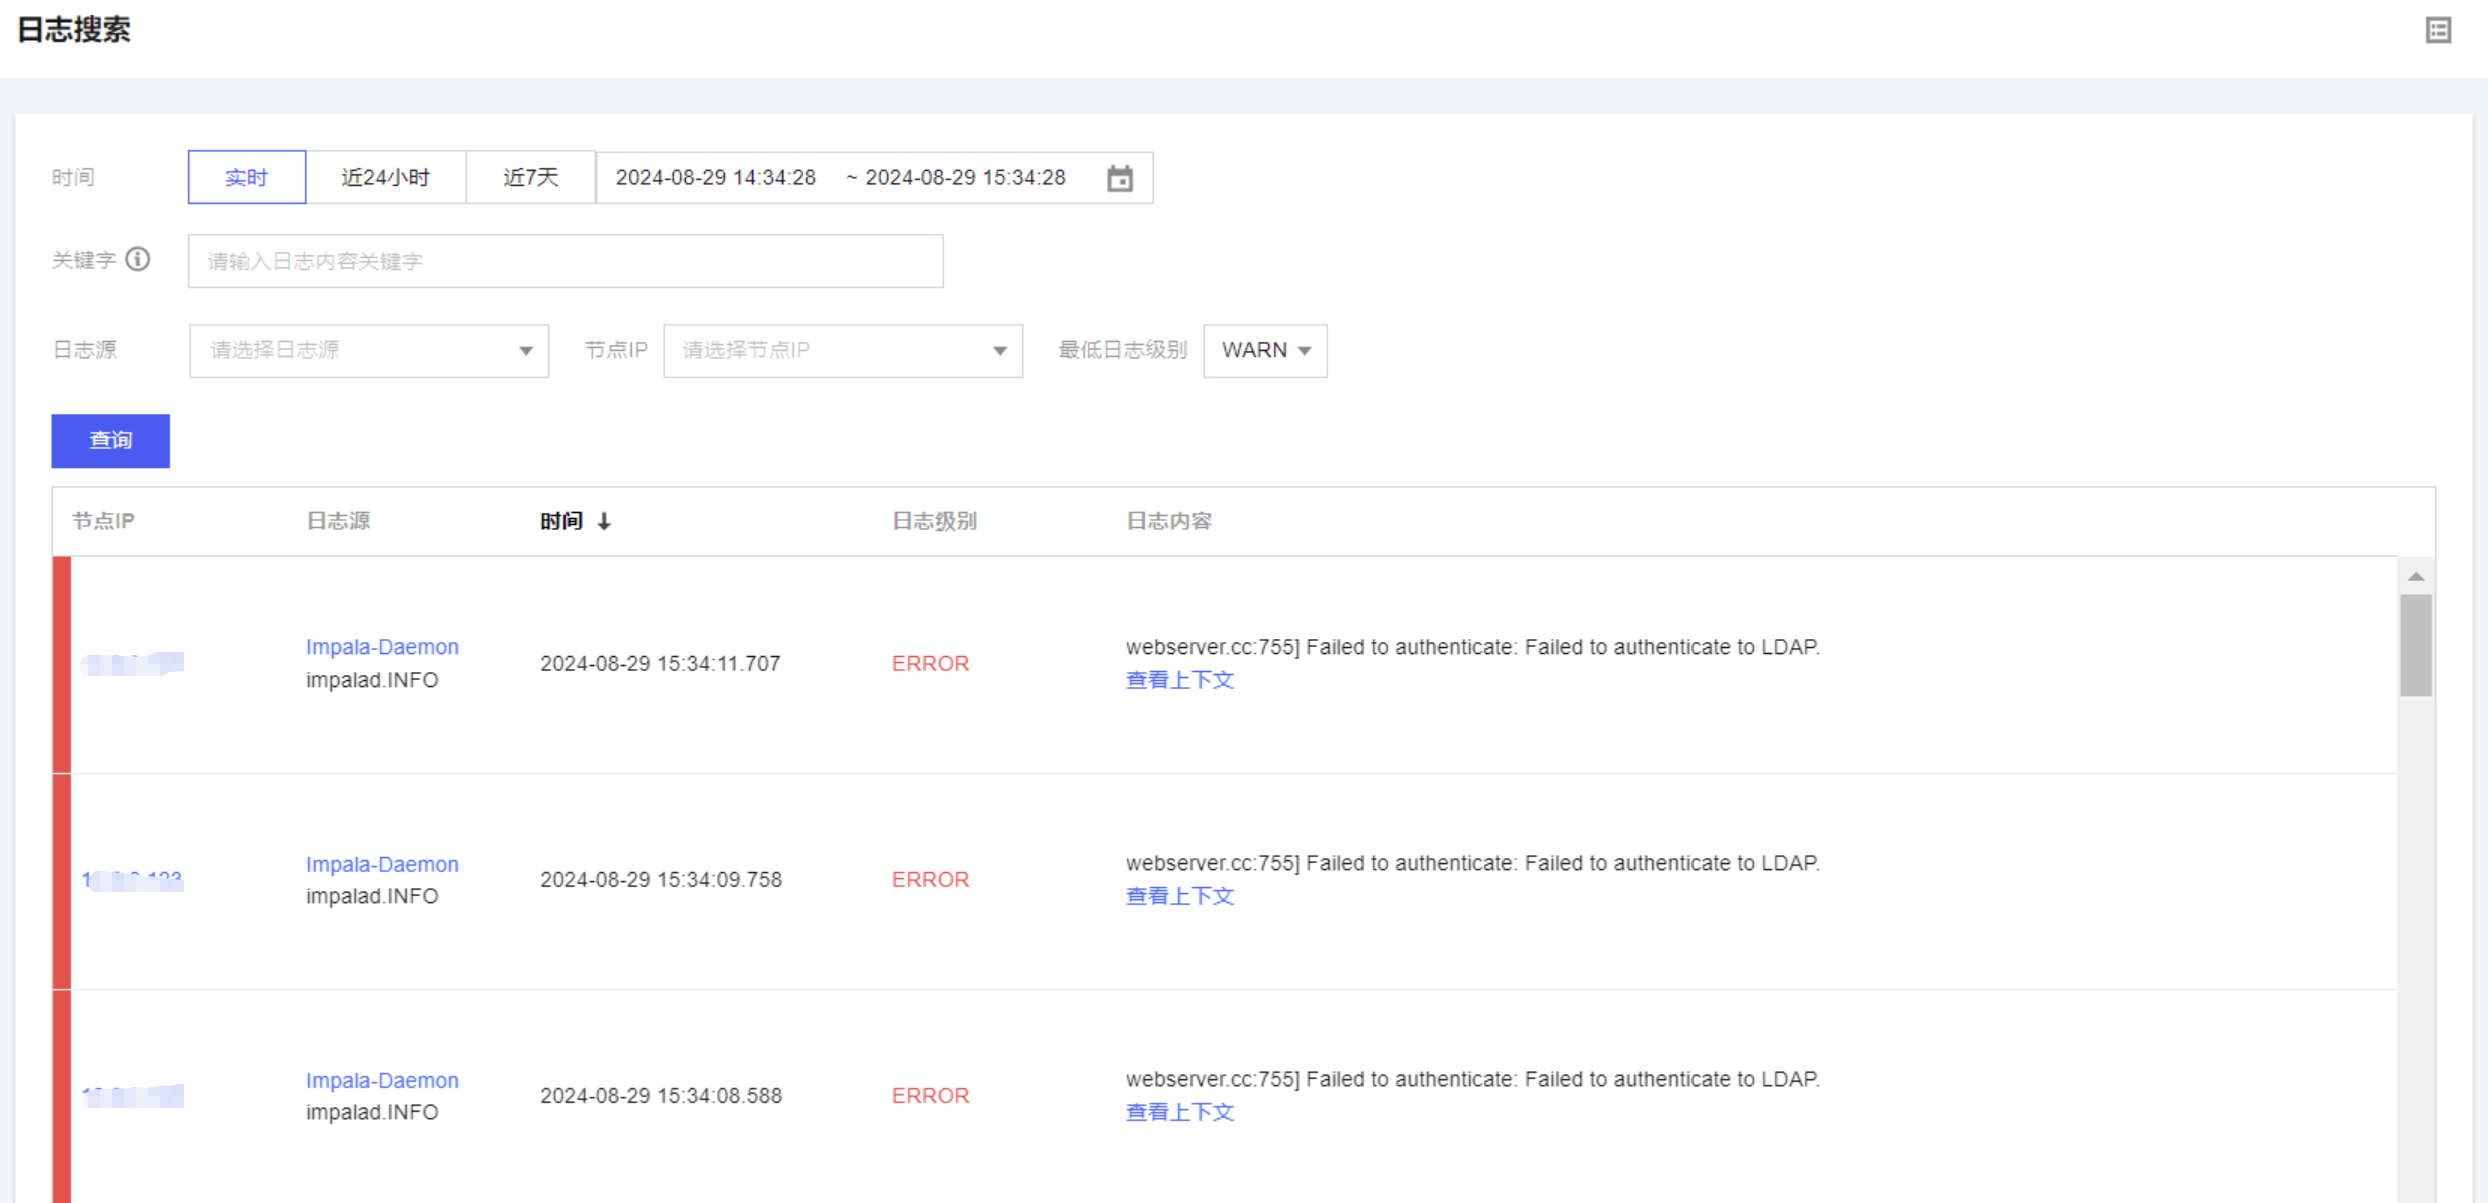Open Impala-Daemon link in first row

[x=382, y=647]
